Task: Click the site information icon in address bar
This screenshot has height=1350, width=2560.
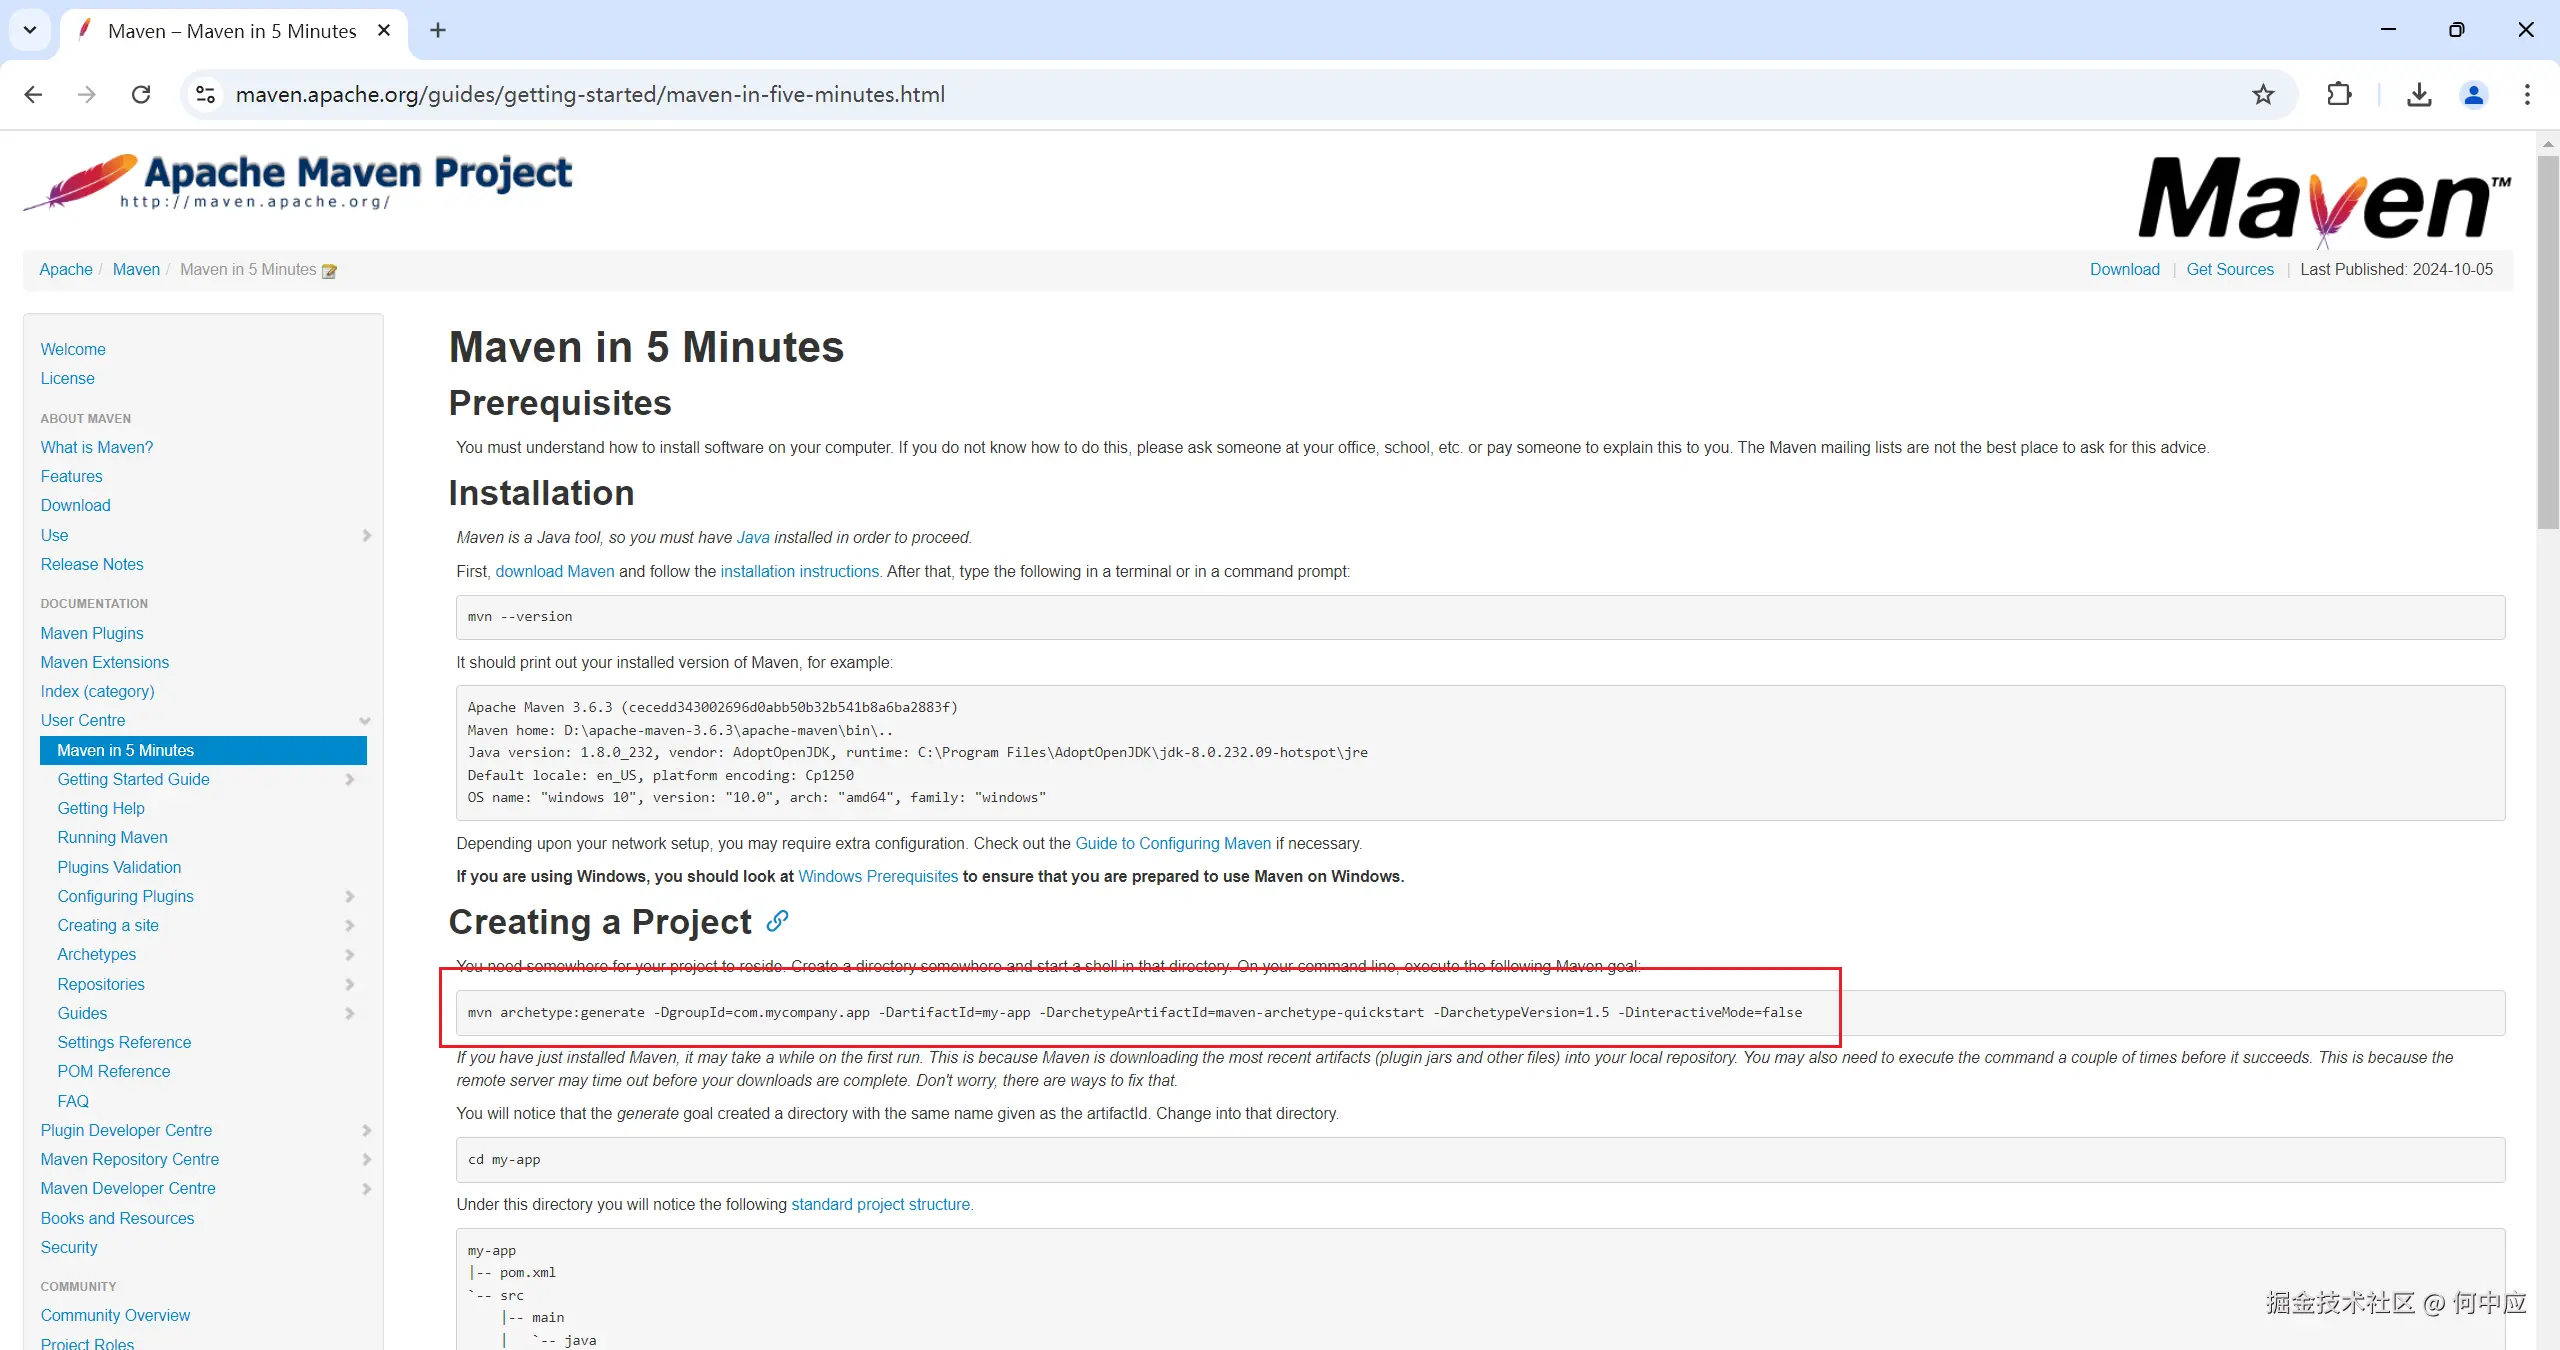Action: [205, 94]
